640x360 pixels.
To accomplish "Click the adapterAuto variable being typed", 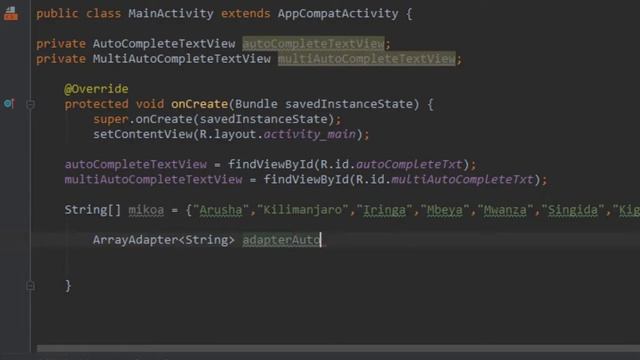I will point(281,240).
